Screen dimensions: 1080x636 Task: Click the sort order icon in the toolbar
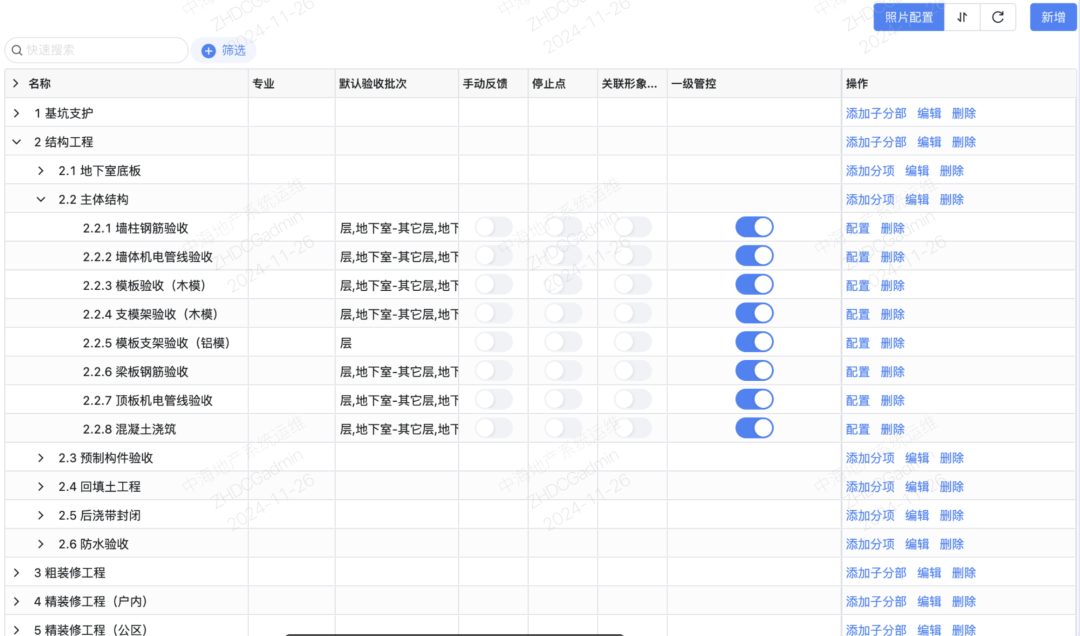[x=962, y=17]
